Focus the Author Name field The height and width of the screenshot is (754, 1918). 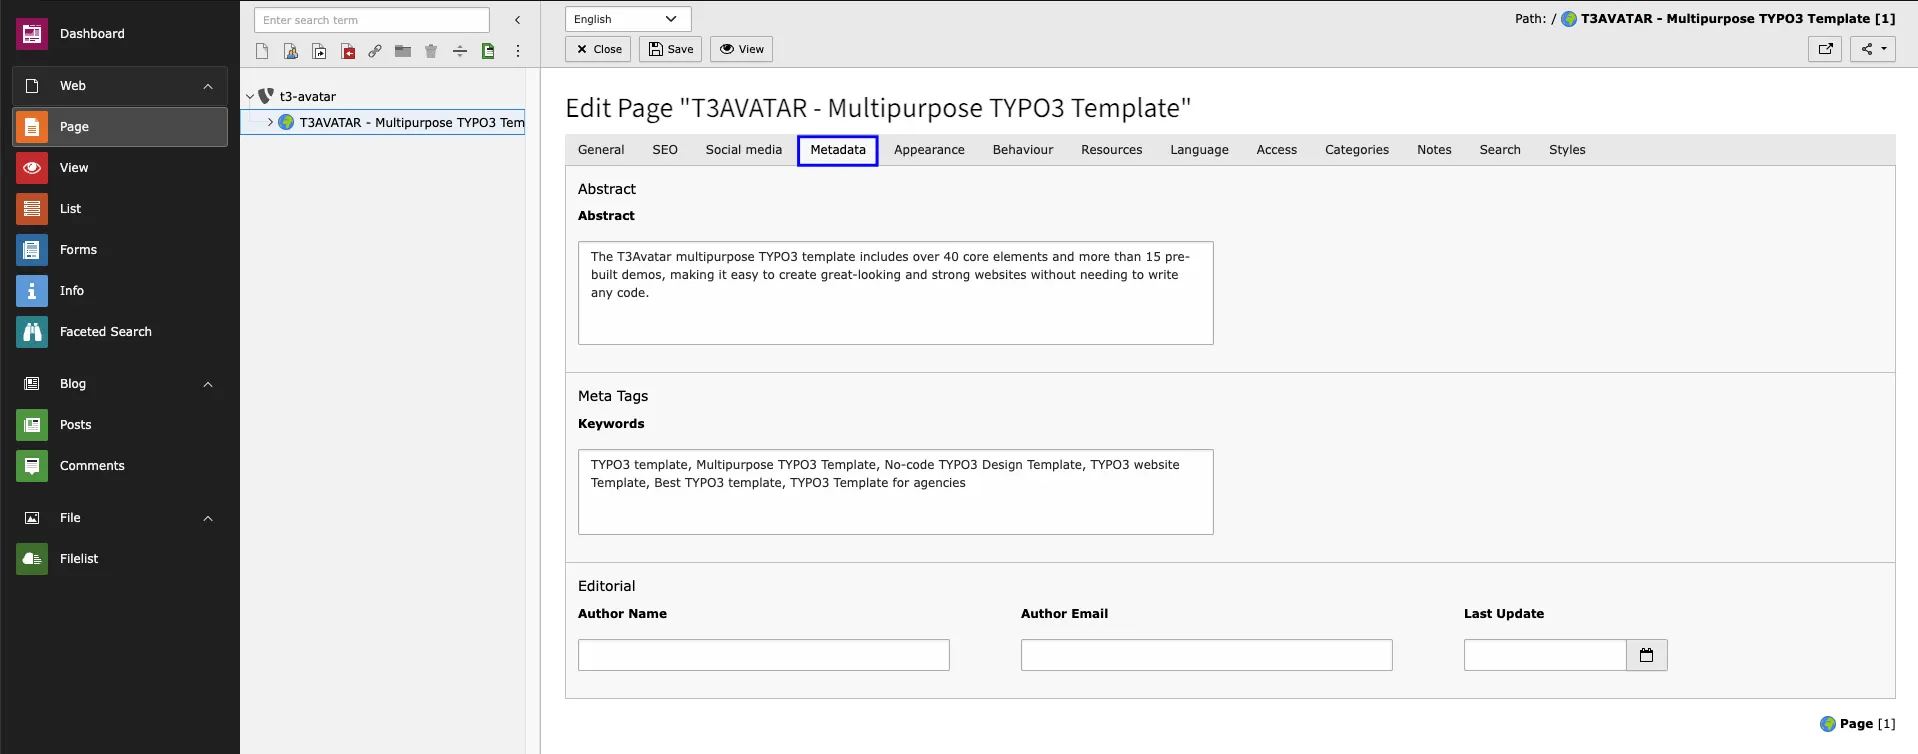(x=764, y=655)
